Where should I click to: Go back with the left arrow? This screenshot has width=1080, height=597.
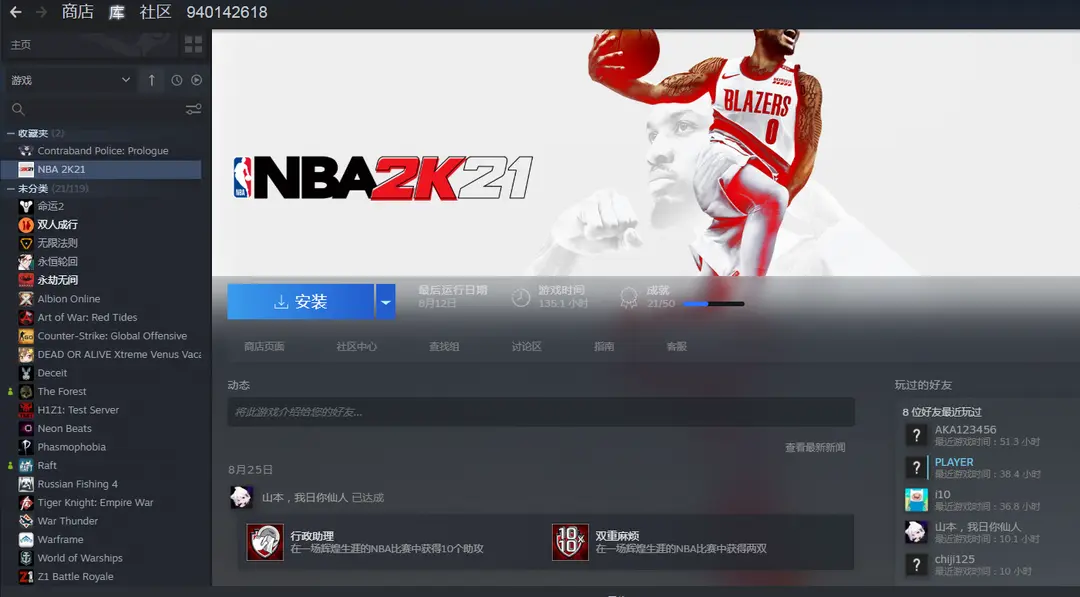click(15, 12)
